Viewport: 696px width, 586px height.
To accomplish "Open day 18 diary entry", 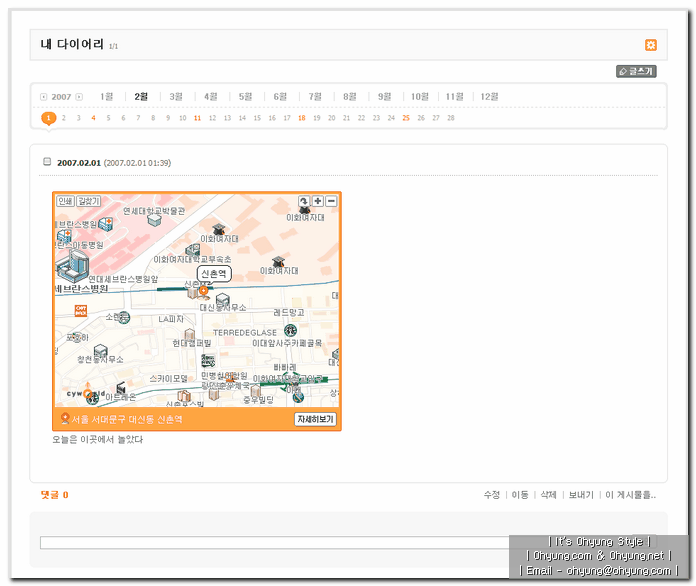I will pyautogui.click(x=301, y=118).
